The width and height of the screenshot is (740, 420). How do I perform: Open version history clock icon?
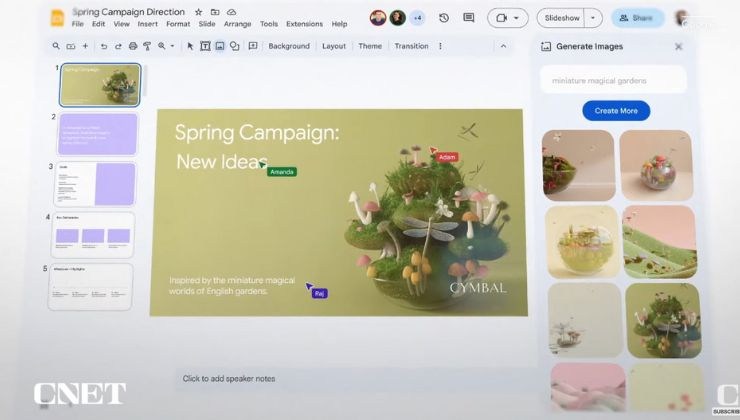click(443, 18)
